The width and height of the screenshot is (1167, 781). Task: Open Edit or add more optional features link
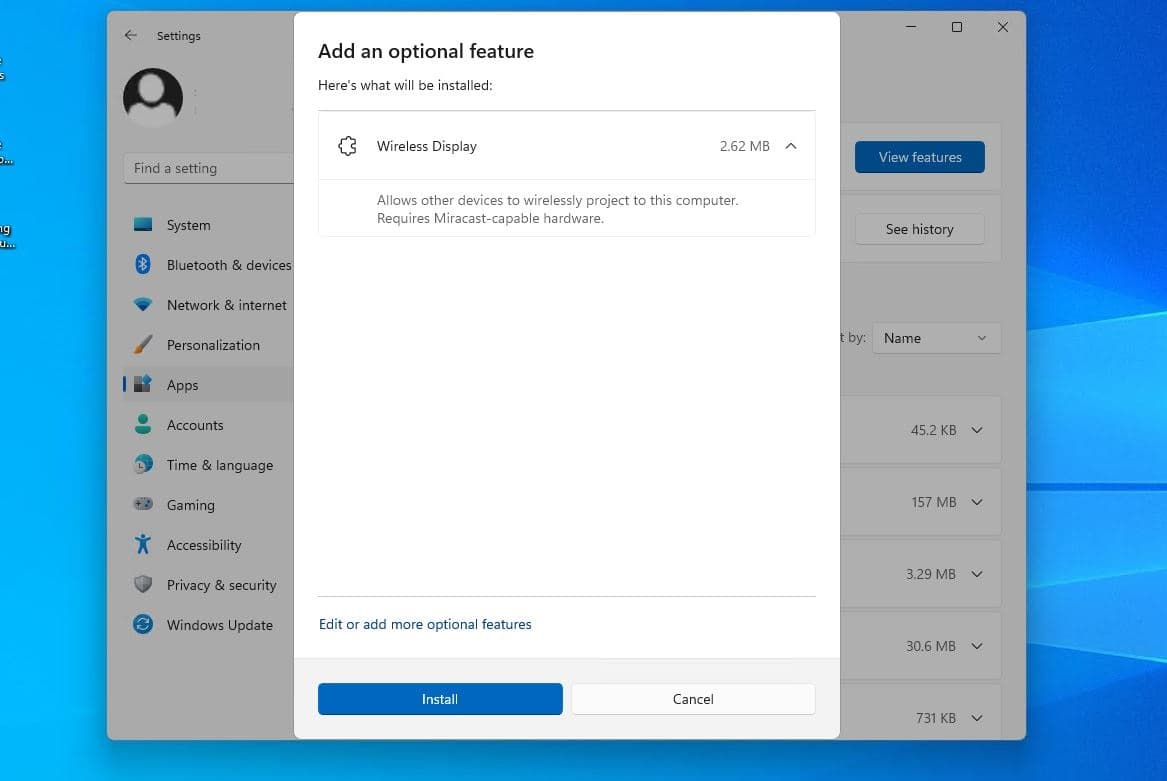[x=425, y=624]
